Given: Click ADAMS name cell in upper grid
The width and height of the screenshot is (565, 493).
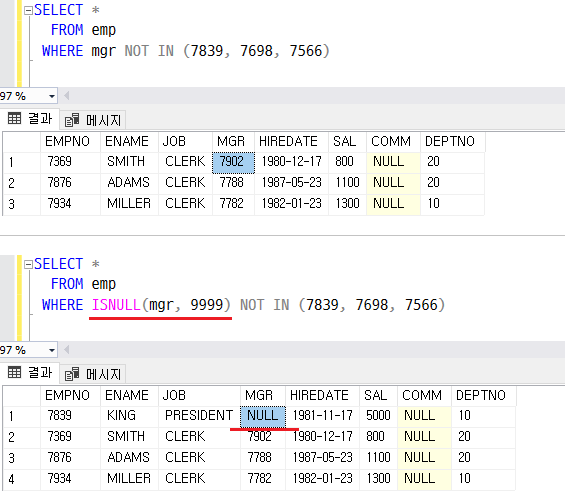Looking at the screenshot, I should pyautogui.click(x=129, y=183).
